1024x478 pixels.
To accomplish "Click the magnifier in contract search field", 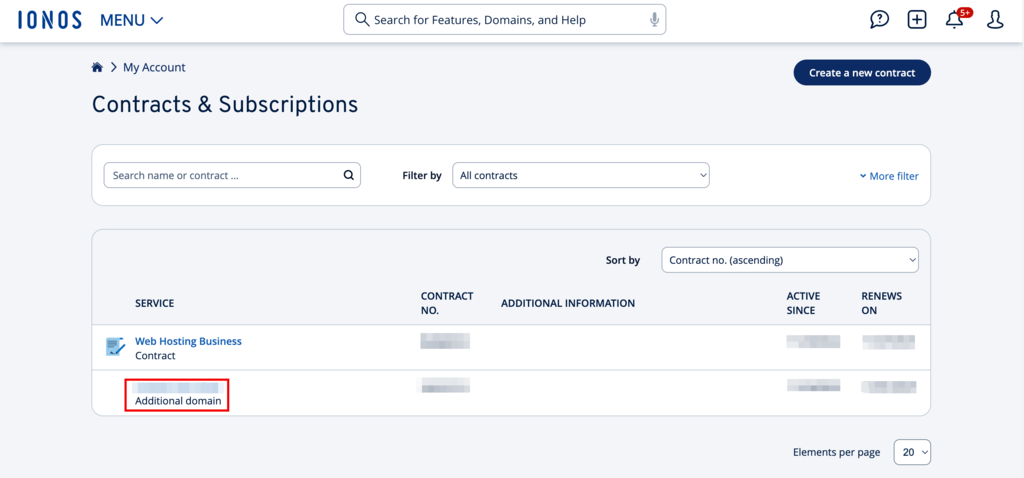I will point(348,175).
